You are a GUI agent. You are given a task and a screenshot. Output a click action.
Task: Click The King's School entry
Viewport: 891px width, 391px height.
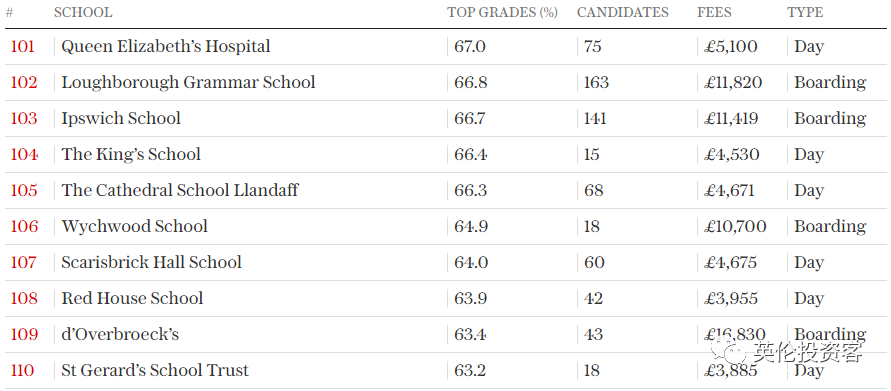pyautogui.click(x=131, y=154)
